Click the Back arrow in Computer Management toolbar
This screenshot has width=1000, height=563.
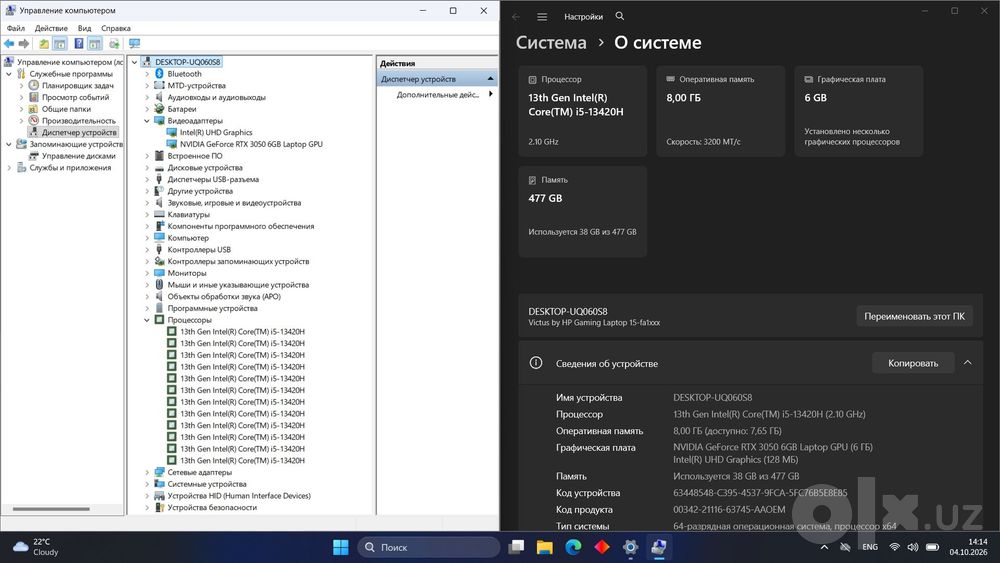coord(9,43)
